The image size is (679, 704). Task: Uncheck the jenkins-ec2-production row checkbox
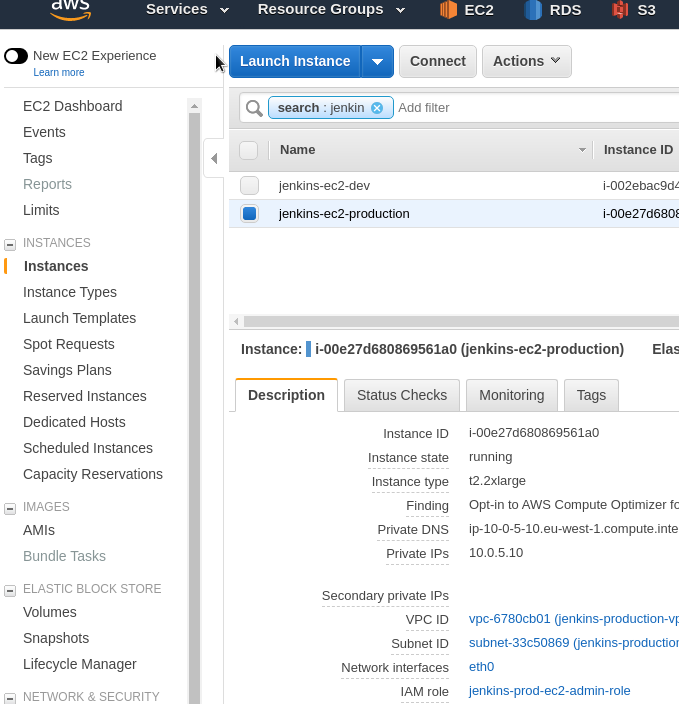click(249, 213)
